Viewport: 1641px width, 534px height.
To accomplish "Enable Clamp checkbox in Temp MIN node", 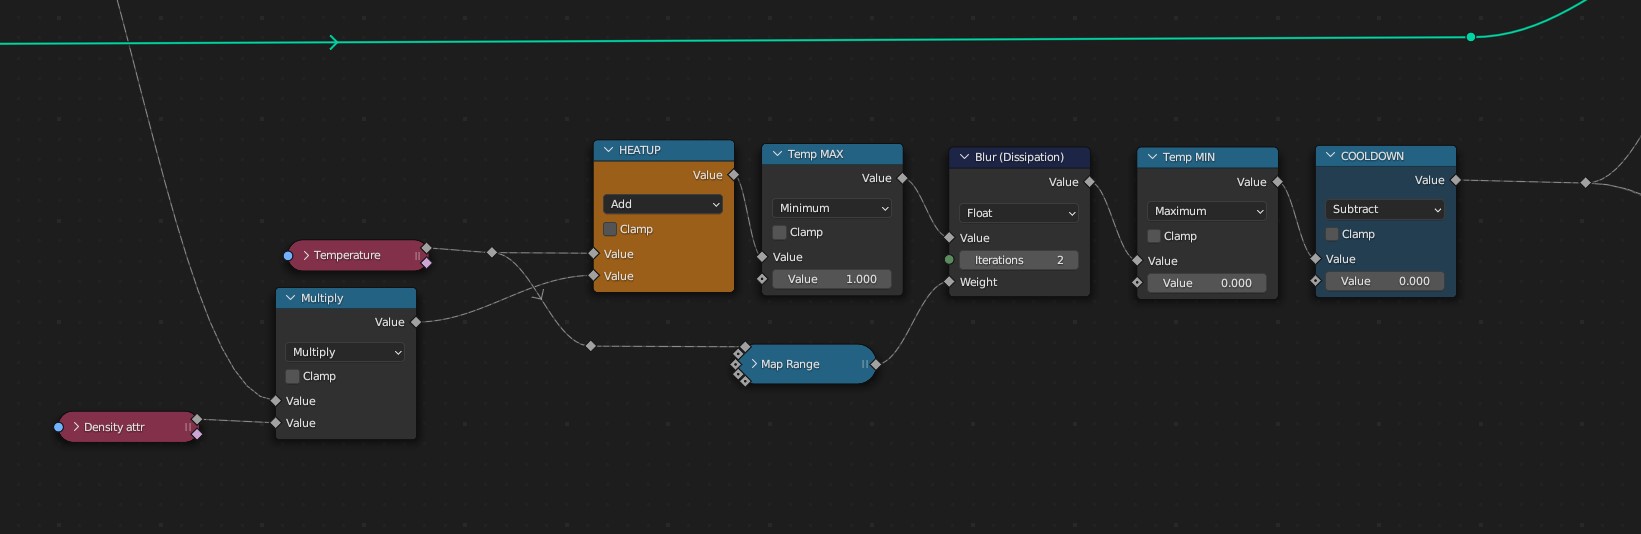I will (x=1154, y=236).
